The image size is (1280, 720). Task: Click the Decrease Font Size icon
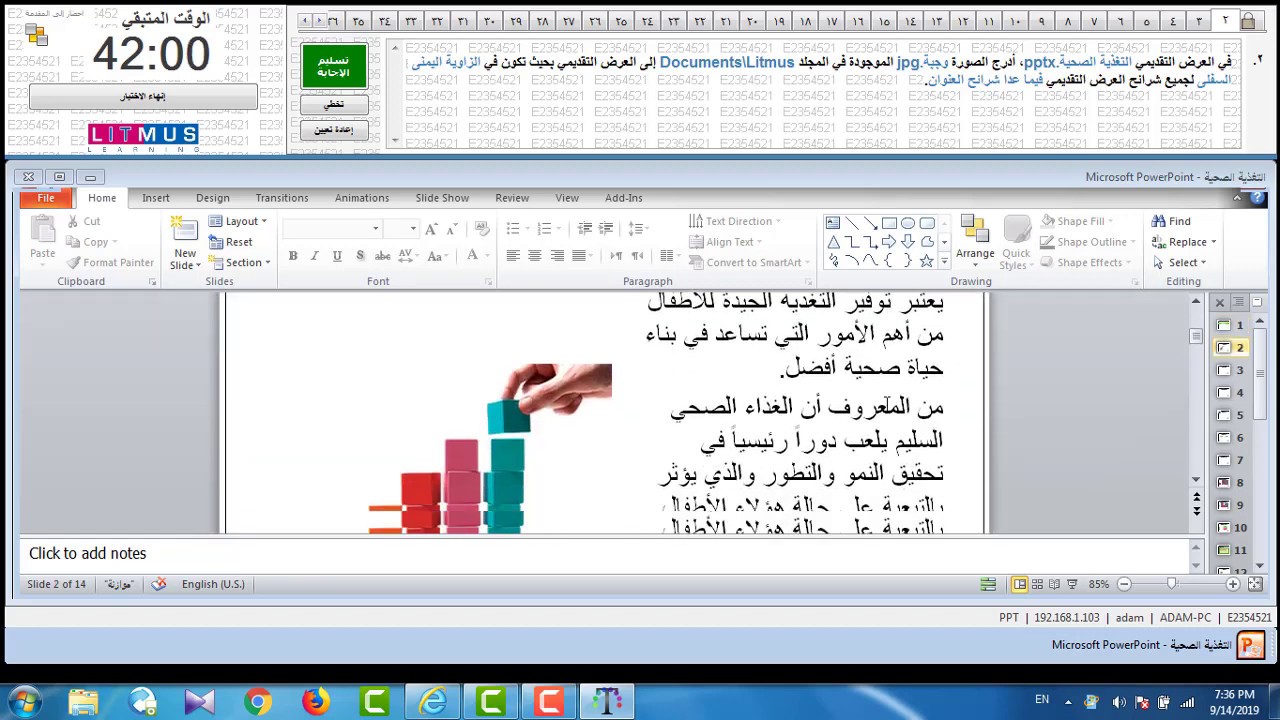click(452, 229)
